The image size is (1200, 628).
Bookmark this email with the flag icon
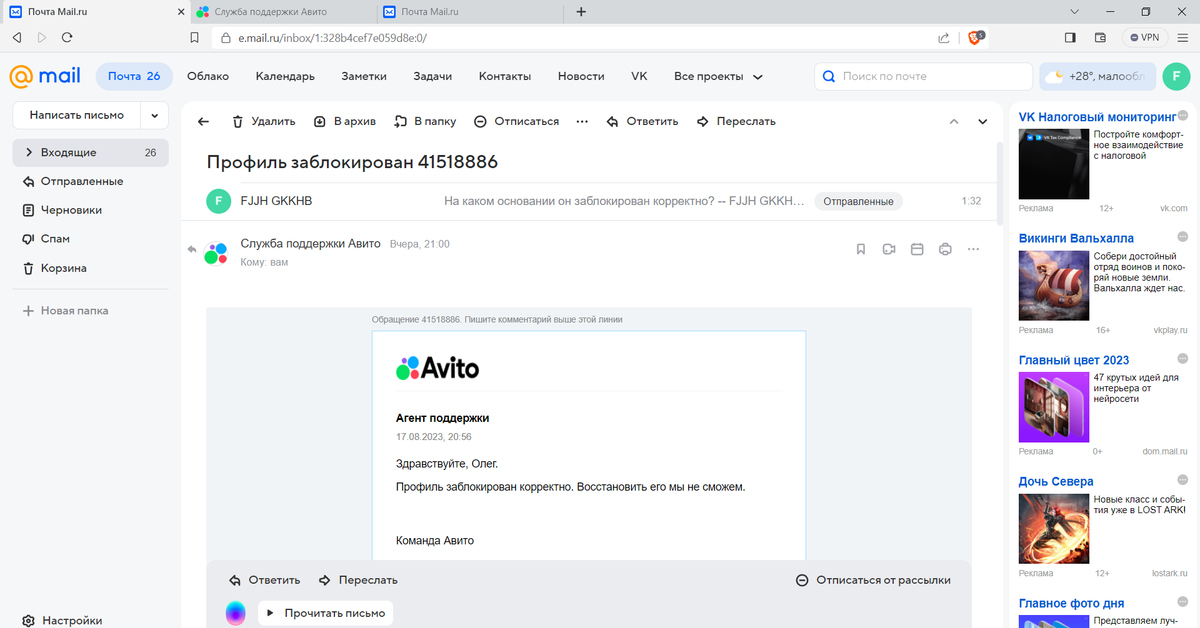point(860,249)
